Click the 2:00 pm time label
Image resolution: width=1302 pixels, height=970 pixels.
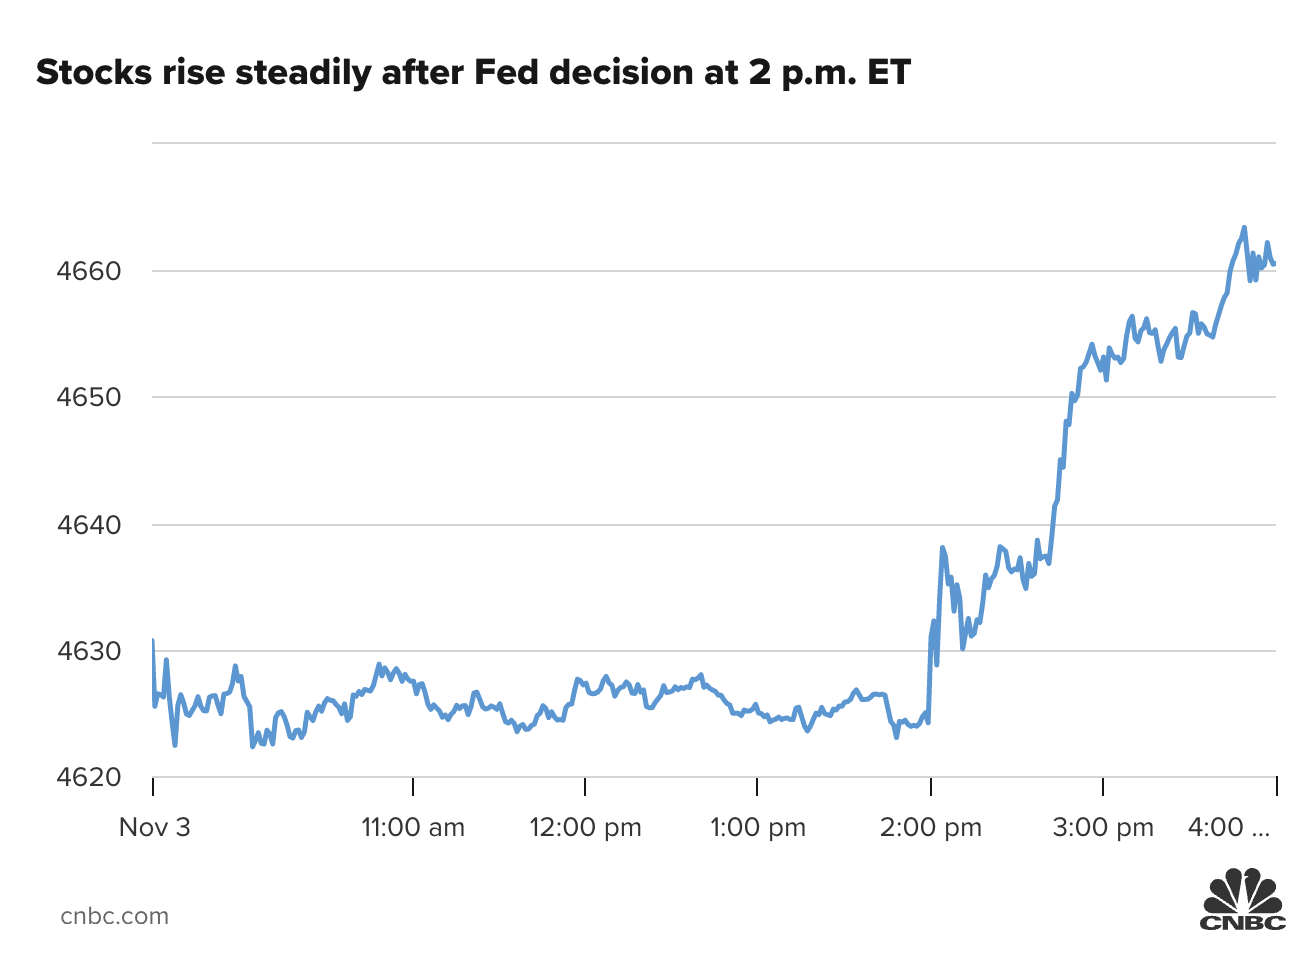click(931, 827)
